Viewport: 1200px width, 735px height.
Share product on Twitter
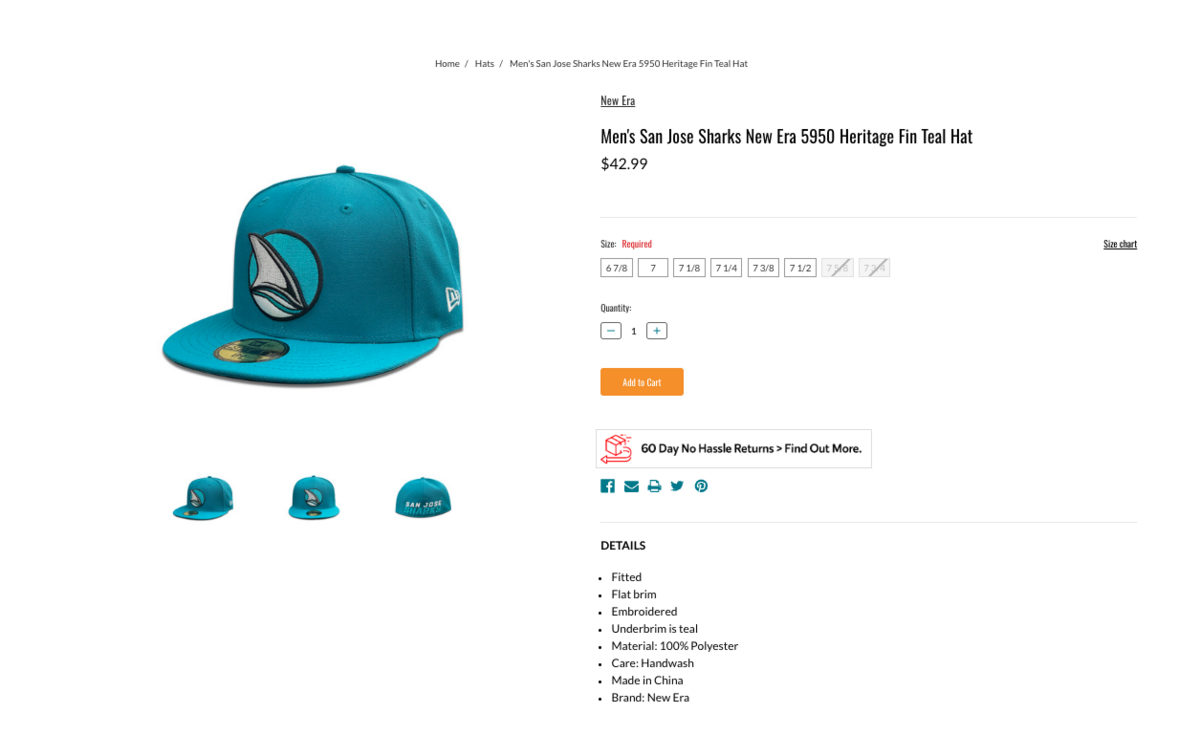pyautogui.click(x=677, y=486)
